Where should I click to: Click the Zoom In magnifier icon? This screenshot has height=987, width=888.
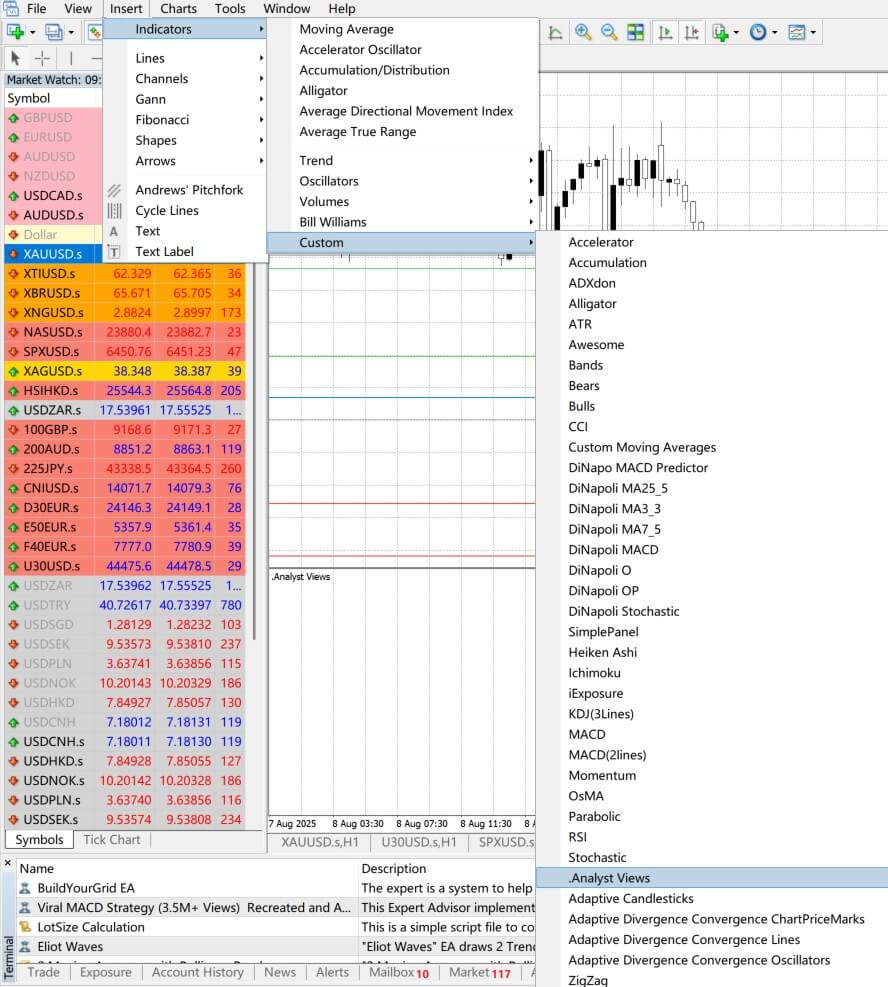click(x=583, y=32)
